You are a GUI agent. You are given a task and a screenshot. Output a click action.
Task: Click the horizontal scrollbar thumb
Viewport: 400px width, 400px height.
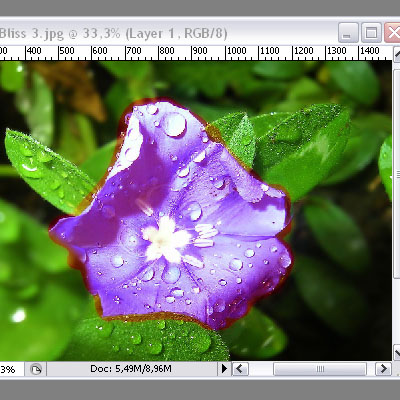coord(320,369)
